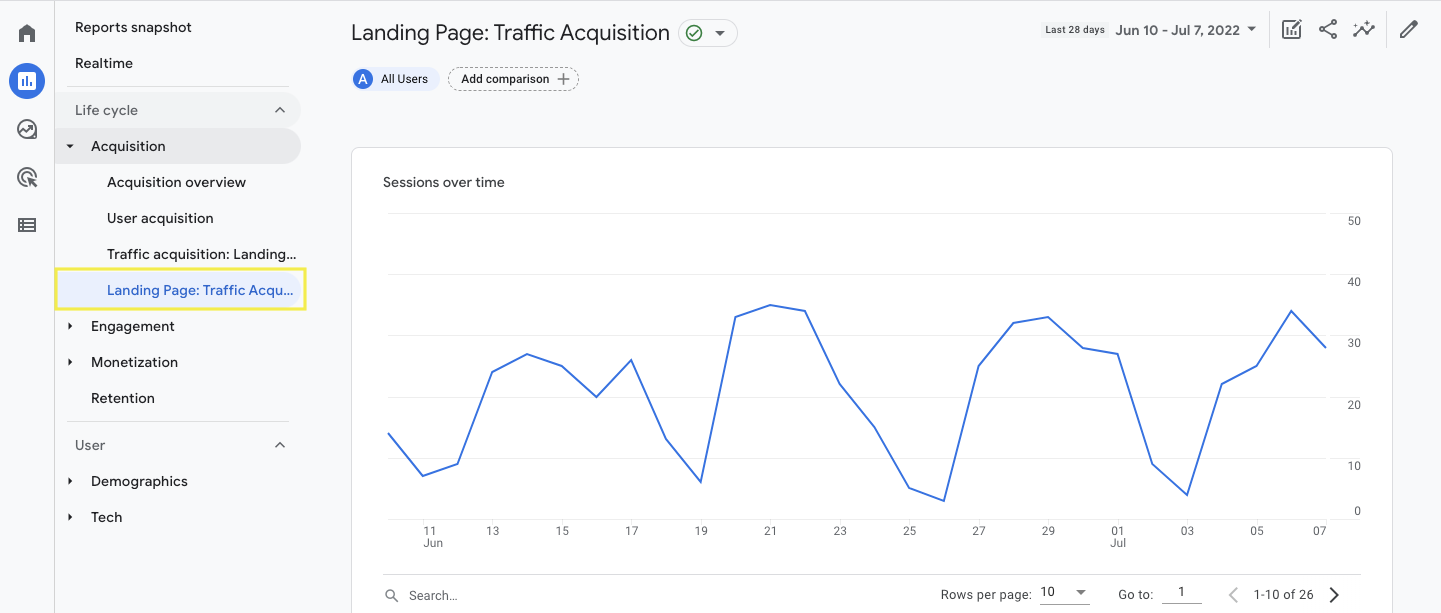Open the Rows per page dropdown
Viewport: 1441px width, 613px height.
tap(1065, 593)
